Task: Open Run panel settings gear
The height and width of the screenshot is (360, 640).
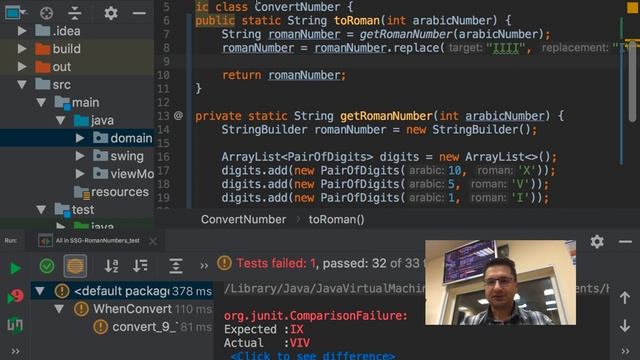Action: coord(597,242)
